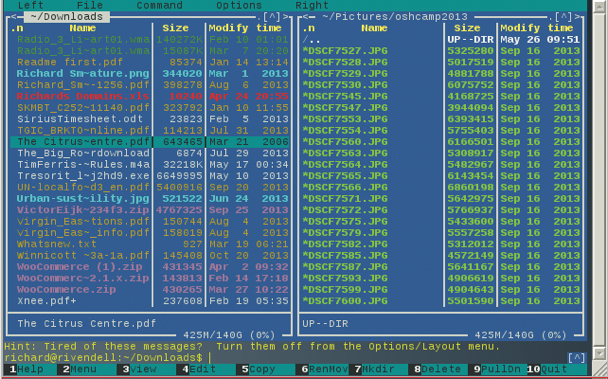Click the command prompt input line
The height and width of the screenshot is (379, 608).
(x=295, y=358)
